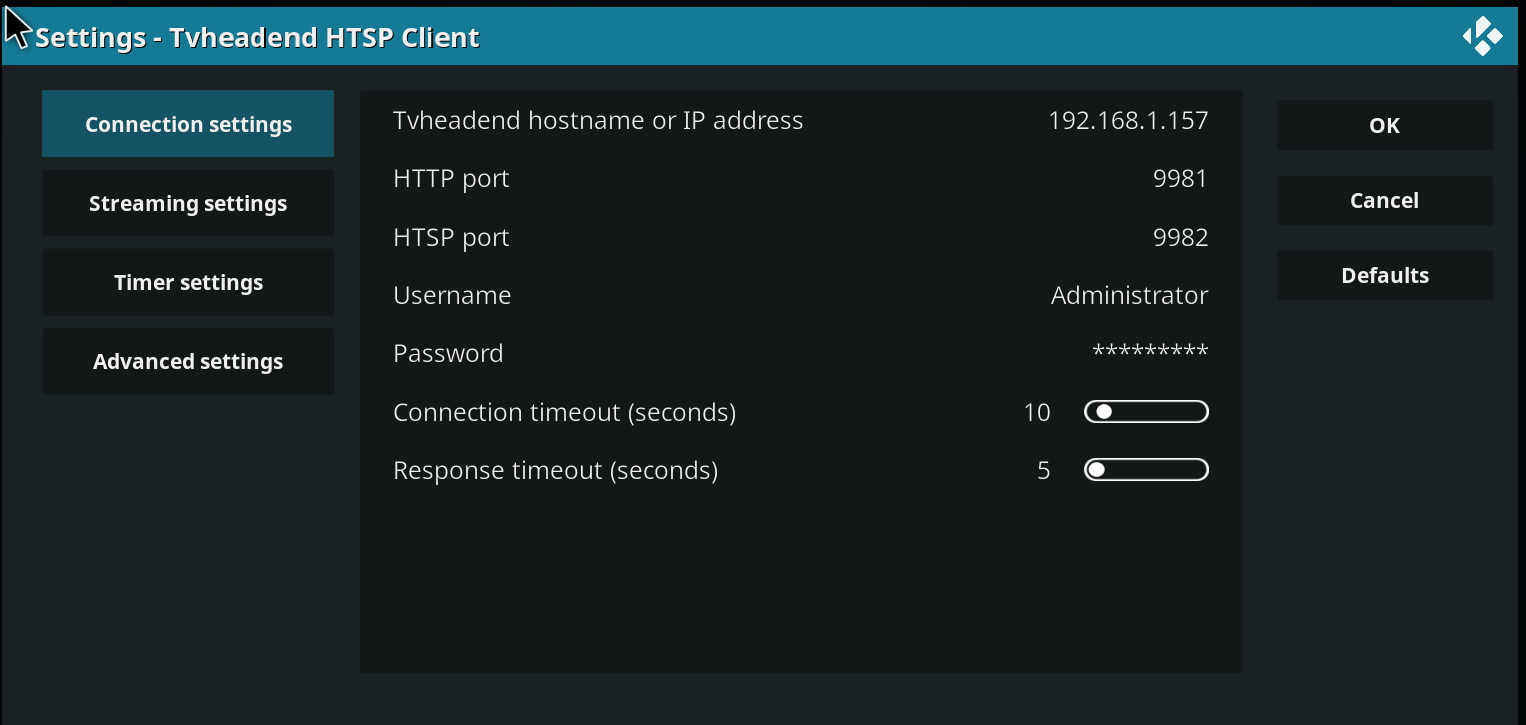Click the IP address value 192.168.1.157
Viewport: 1526px width, 725px height.
1128,121
